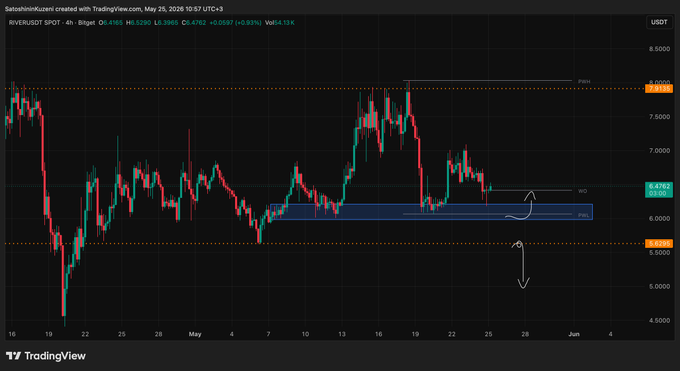Click the volume reading Vol 54.13 K
680x371 pixels.
coord(280,23)
